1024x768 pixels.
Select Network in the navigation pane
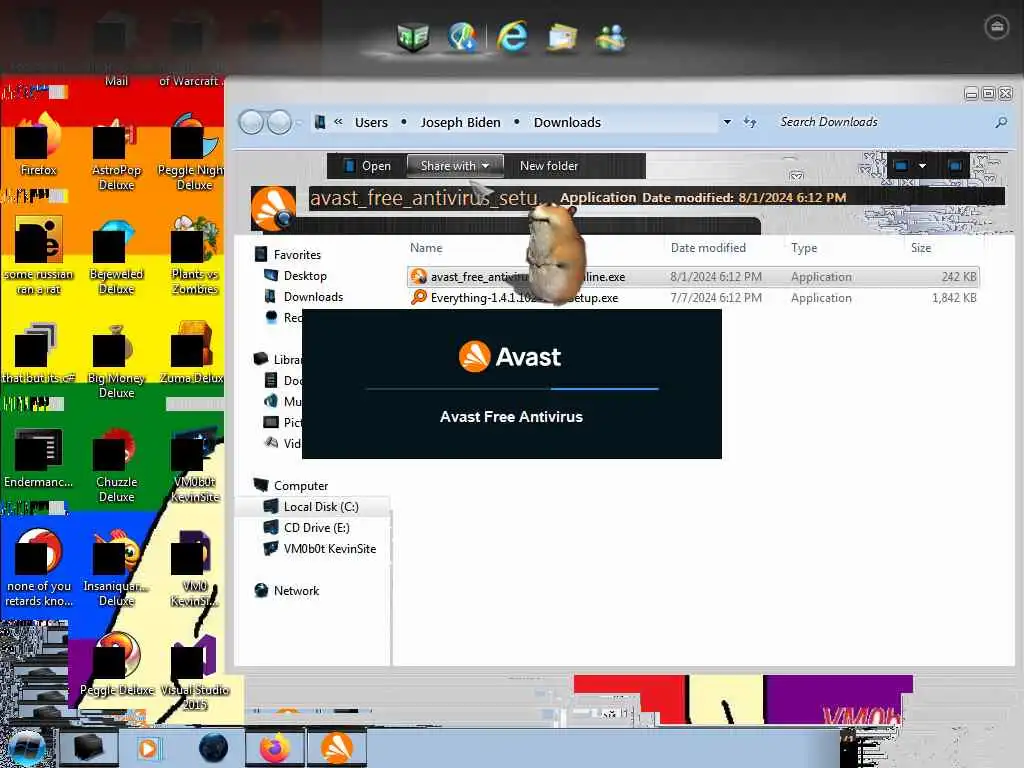pyautogui.click(x=296, y=590)
